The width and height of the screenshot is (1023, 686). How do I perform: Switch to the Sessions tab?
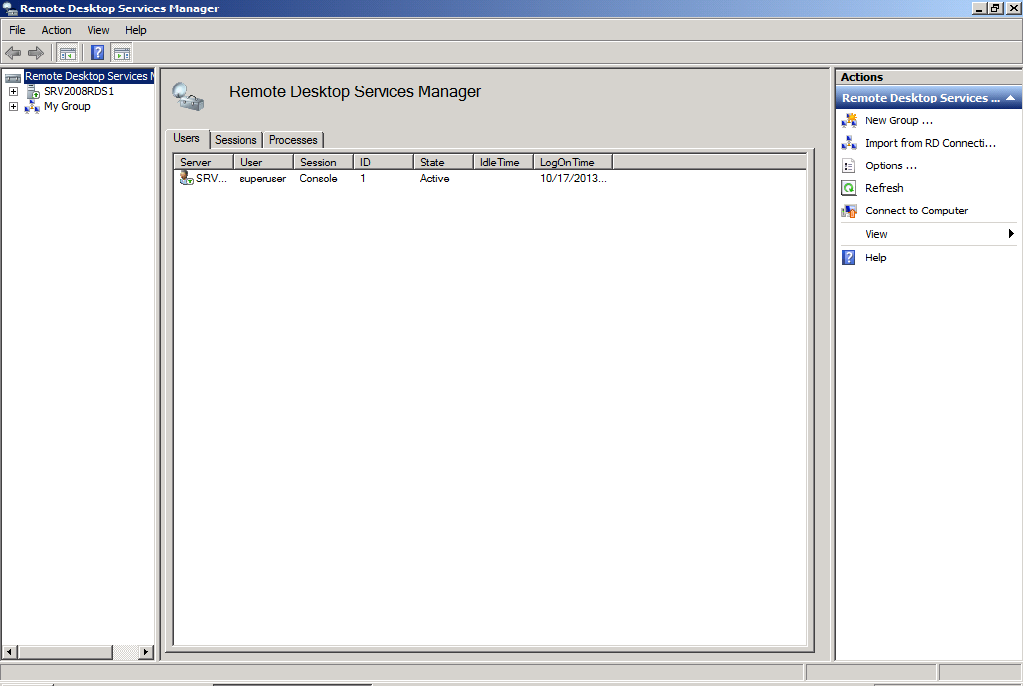click(236, 140)
